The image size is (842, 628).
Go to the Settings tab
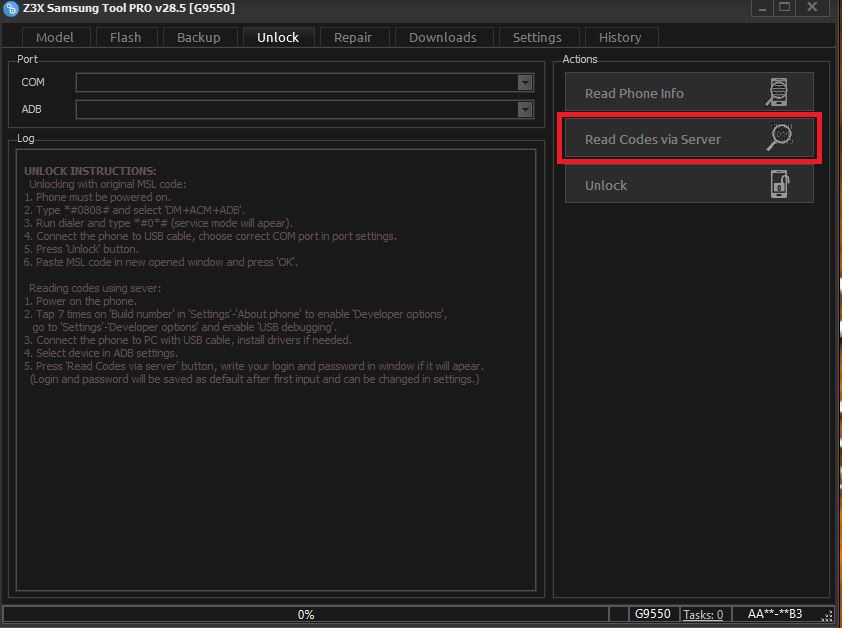(x=537, y=38)
